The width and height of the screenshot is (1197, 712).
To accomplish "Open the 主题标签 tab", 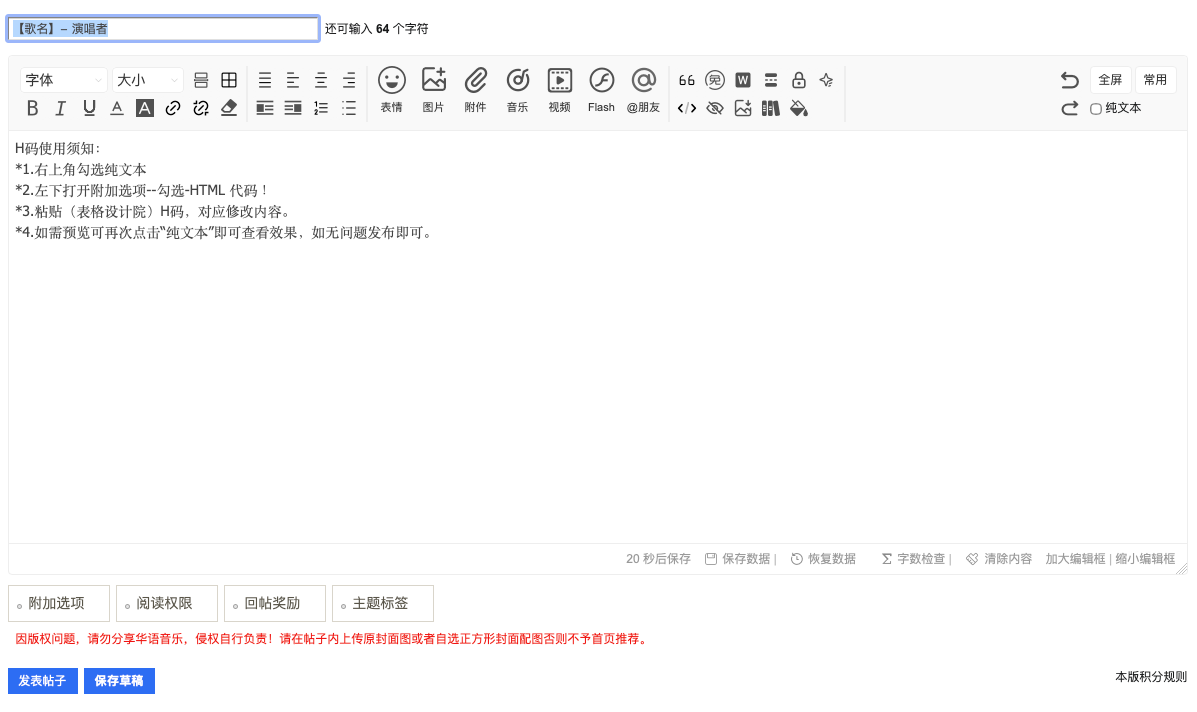I will coord(382,604).
